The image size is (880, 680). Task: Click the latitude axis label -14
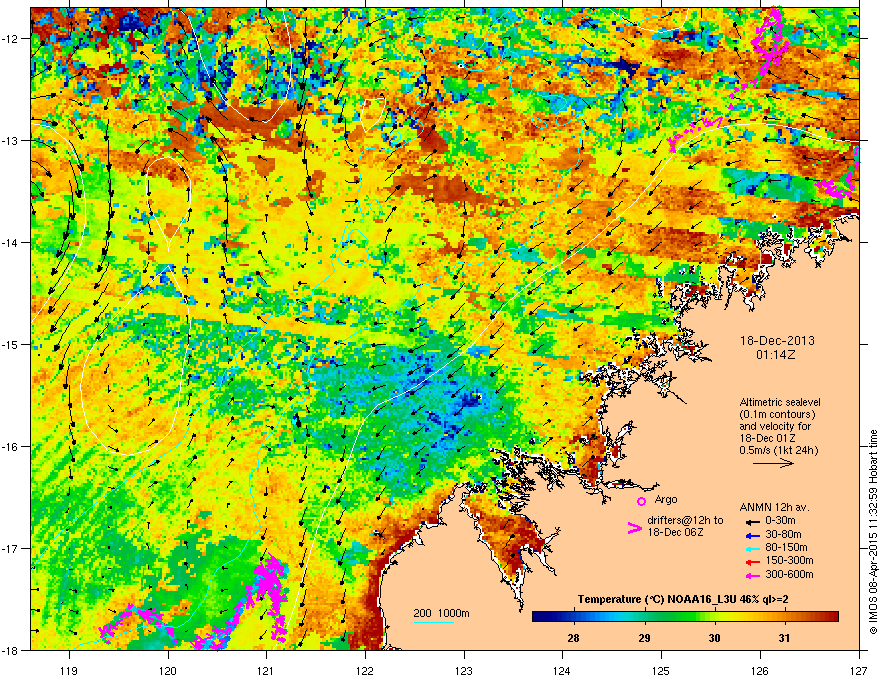click(11, 242)
